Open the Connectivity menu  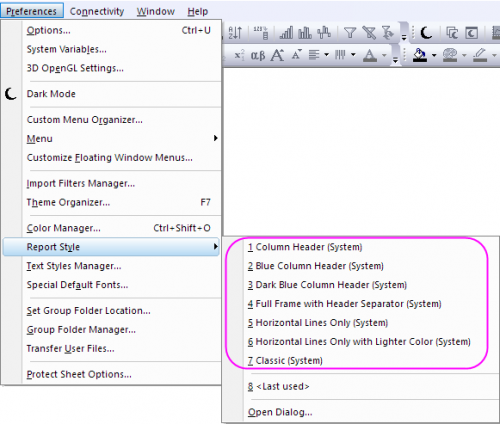coord(97,11)
